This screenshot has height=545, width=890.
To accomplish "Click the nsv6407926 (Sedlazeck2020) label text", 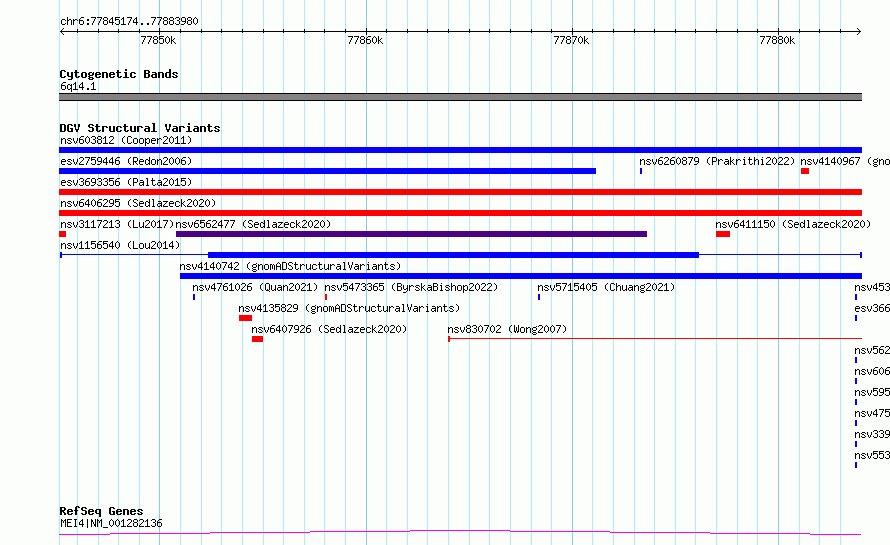I will [x=329, y=329].
